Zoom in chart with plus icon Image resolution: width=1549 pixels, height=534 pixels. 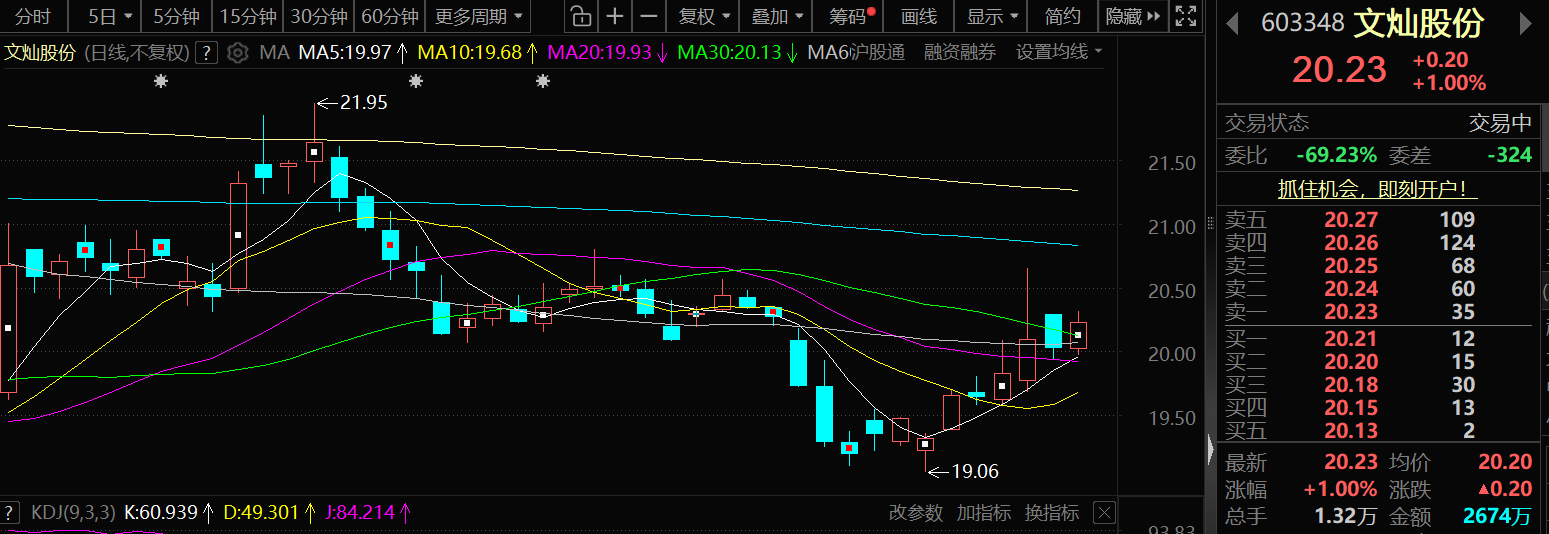[x=615, y=16]
